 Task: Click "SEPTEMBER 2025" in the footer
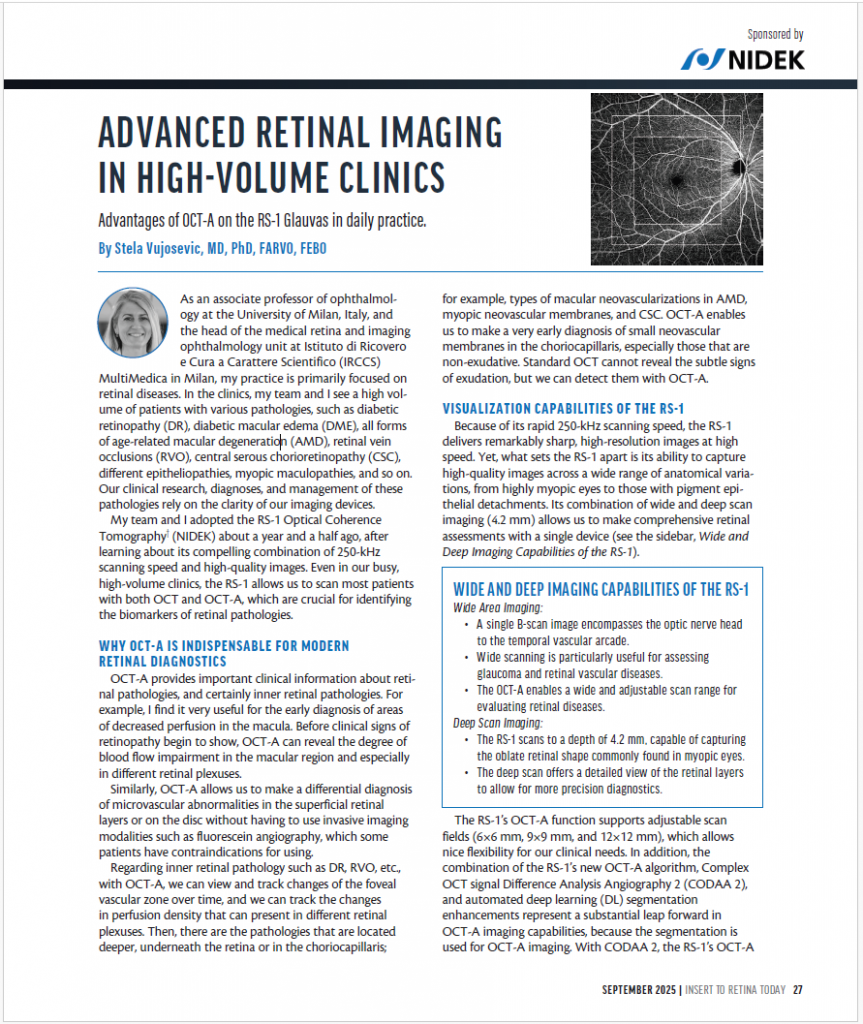tap(638, 990)
